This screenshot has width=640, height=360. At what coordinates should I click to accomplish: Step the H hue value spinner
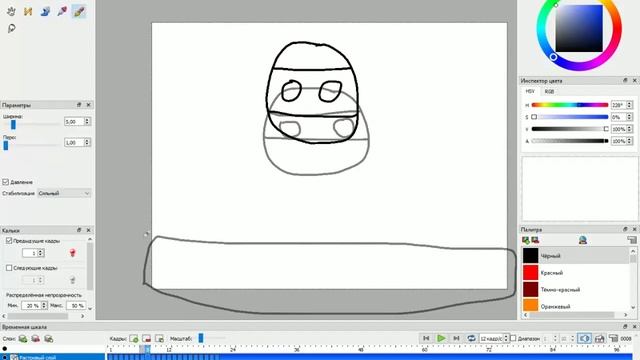[x=629, y=105]
